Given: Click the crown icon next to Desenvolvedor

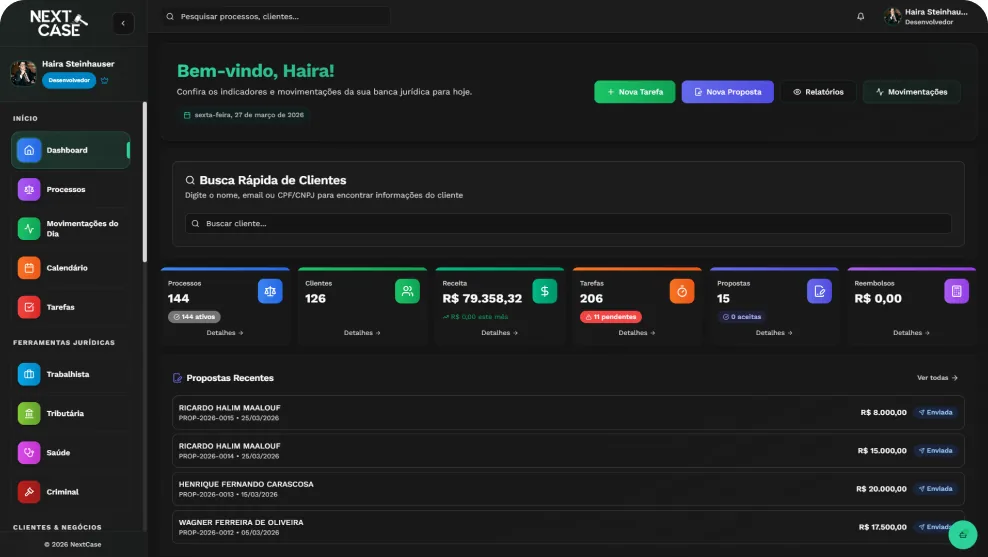Looking at the screenshot, I should [x=105, y=81].
